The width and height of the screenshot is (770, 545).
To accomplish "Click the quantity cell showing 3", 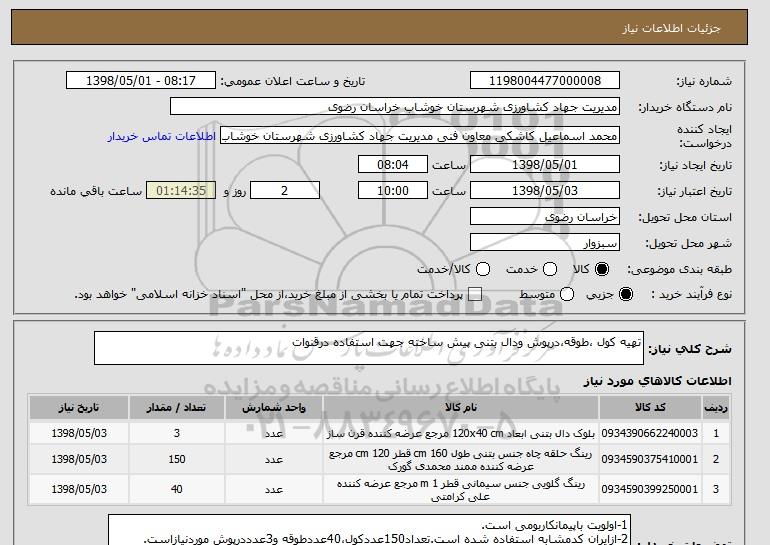I will pos(177,433).
